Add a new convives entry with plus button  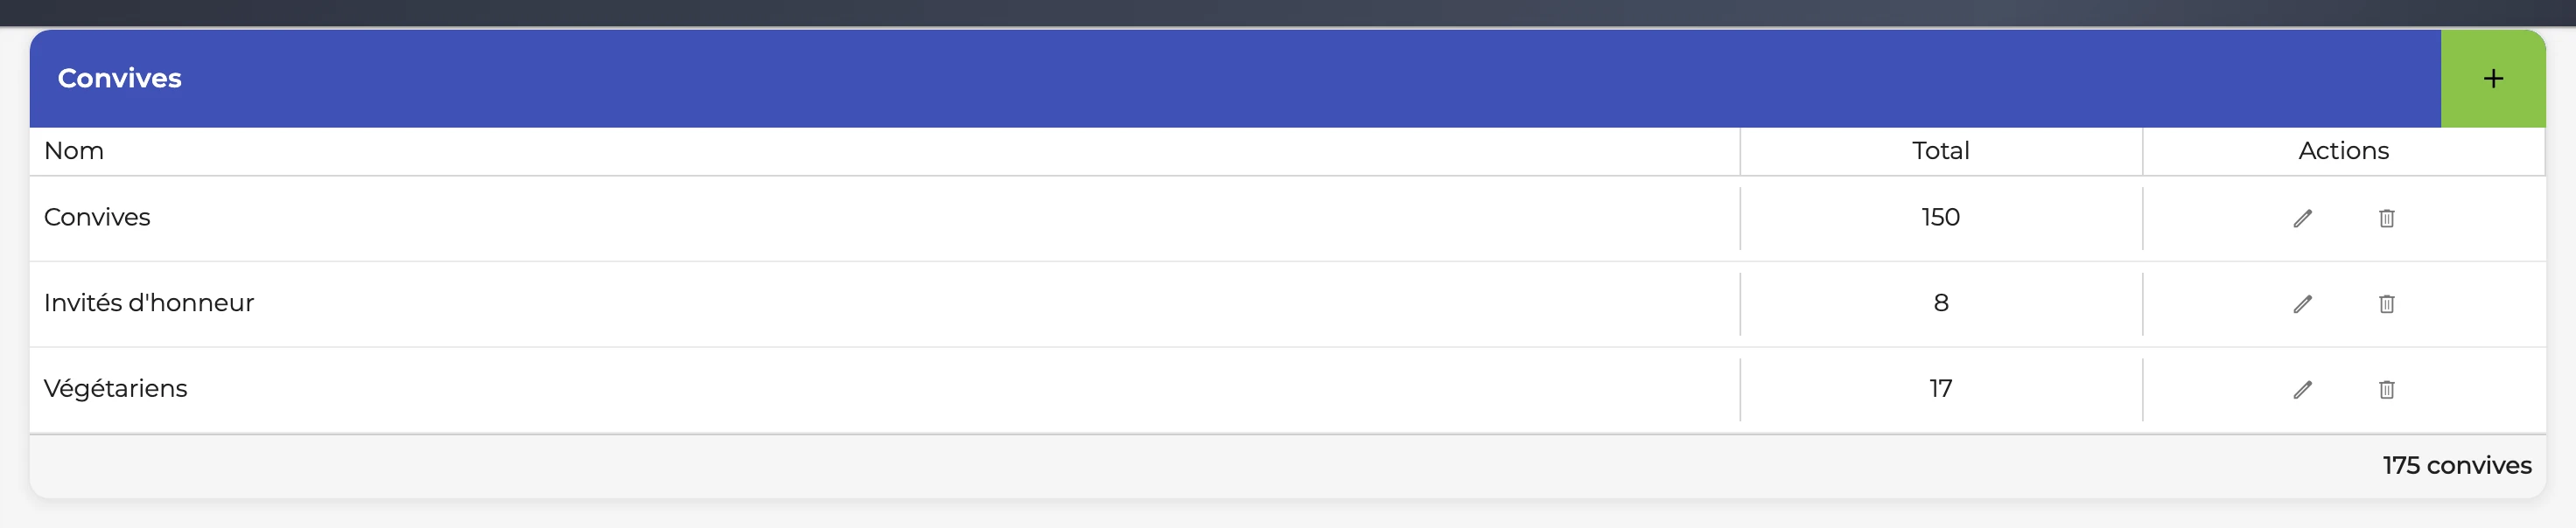[2493, 78]
